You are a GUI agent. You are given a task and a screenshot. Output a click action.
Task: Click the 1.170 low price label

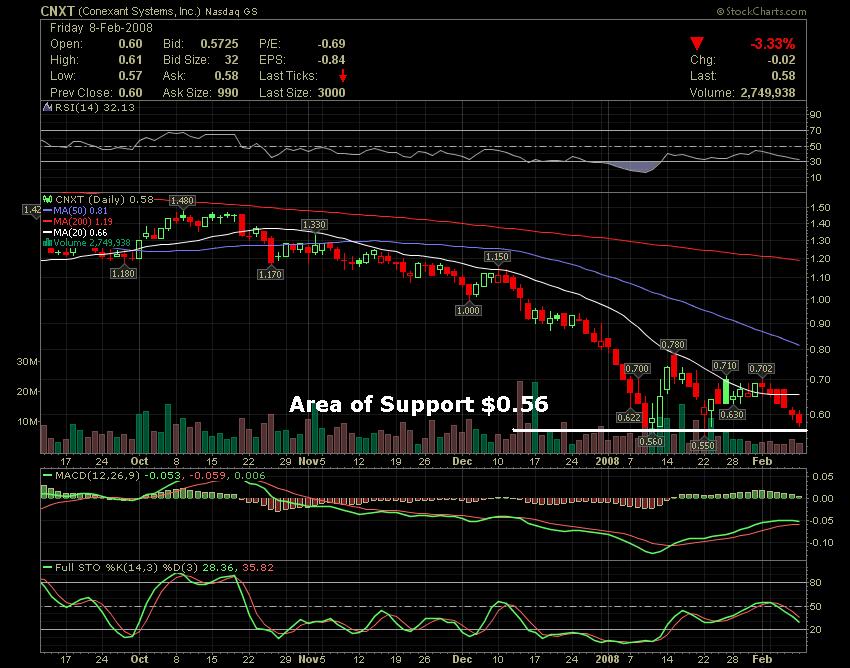(270, 274)
